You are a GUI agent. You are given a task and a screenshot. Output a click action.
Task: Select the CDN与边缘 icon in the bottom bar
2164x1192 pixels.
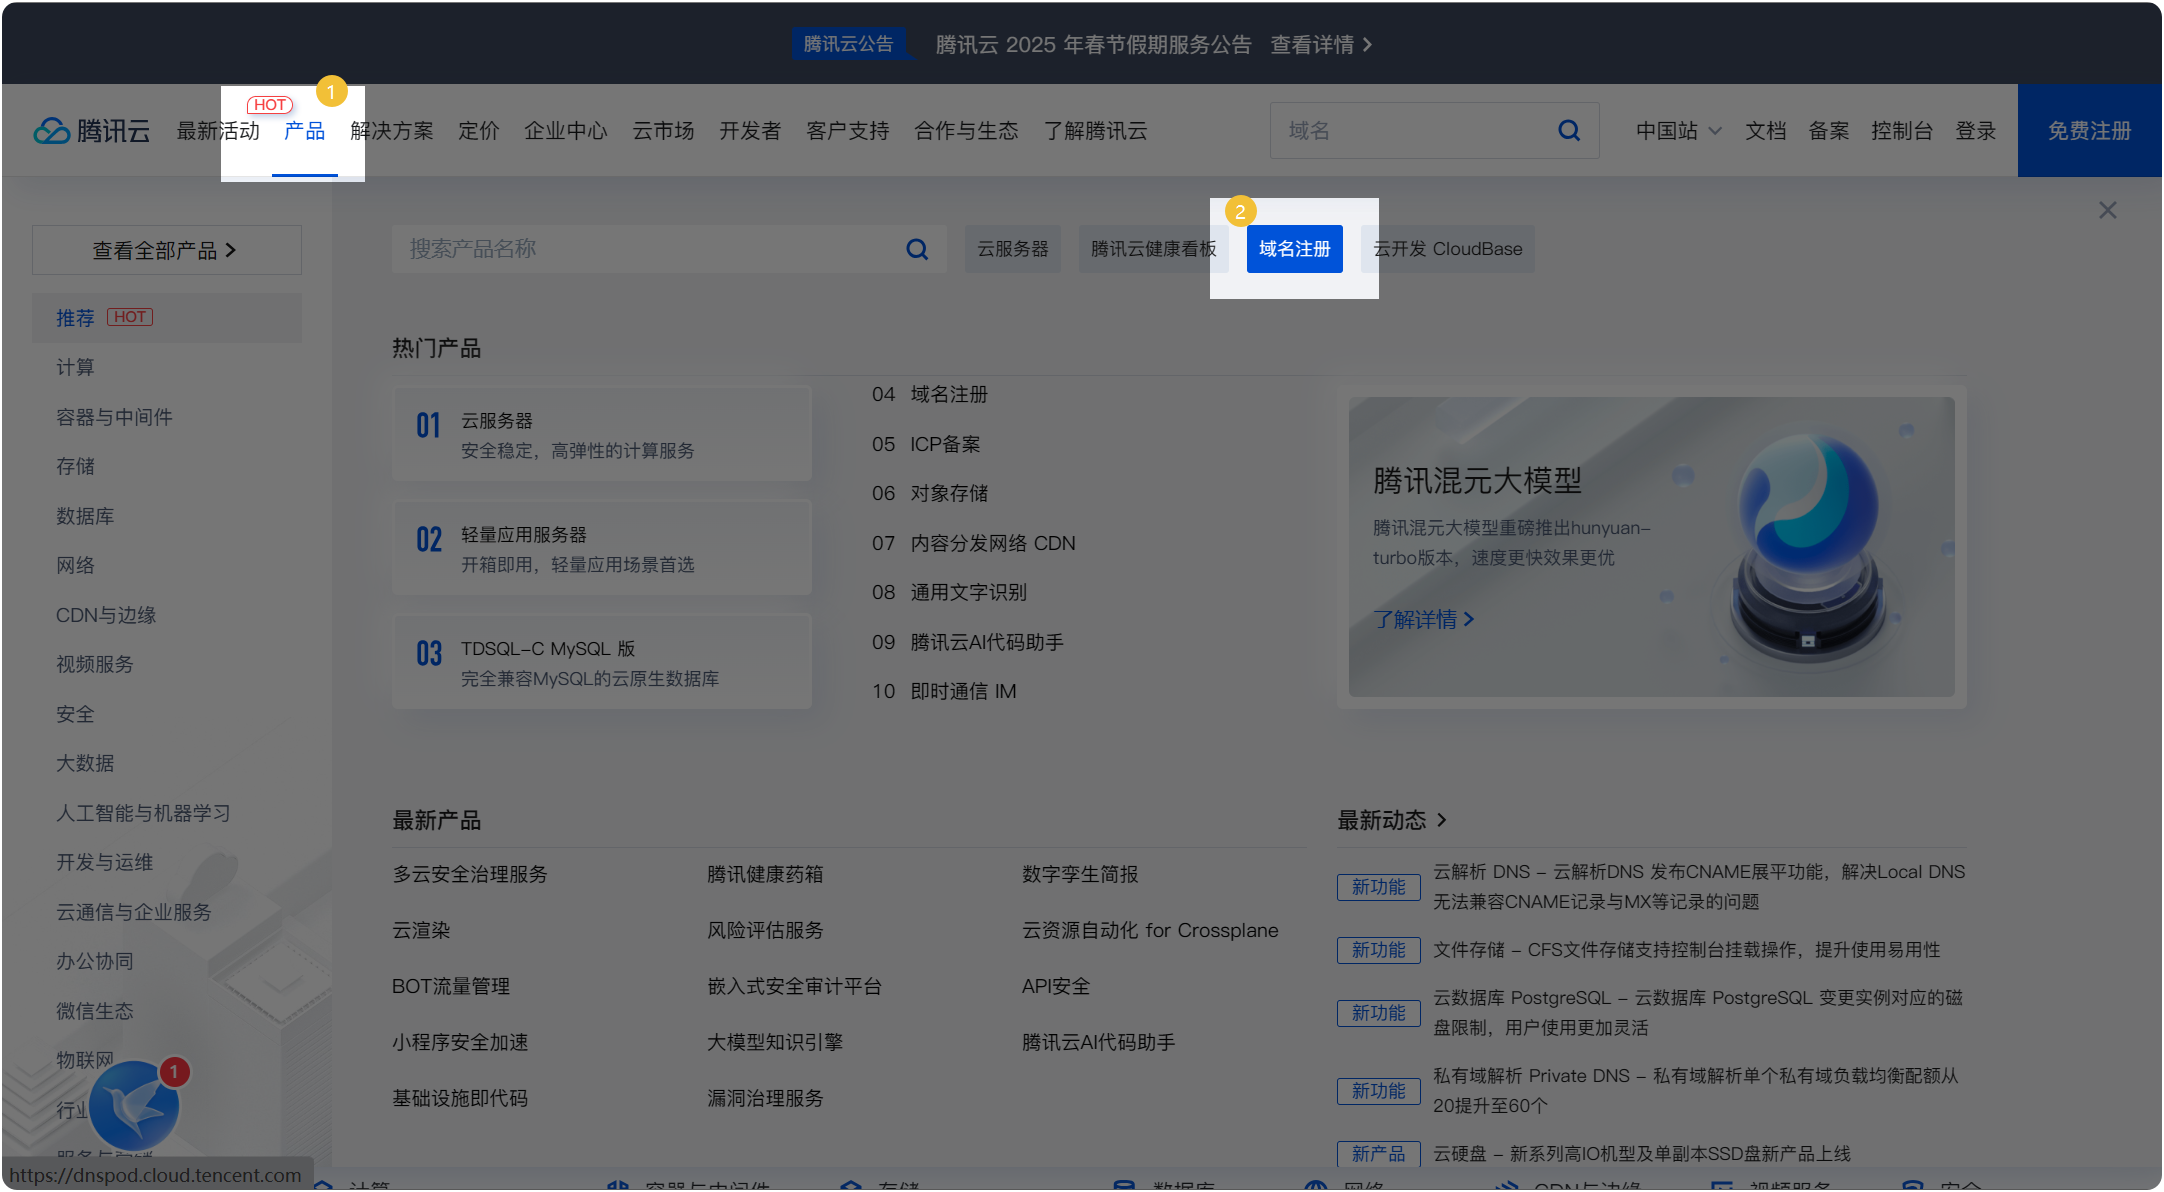click(1508, 1185)
